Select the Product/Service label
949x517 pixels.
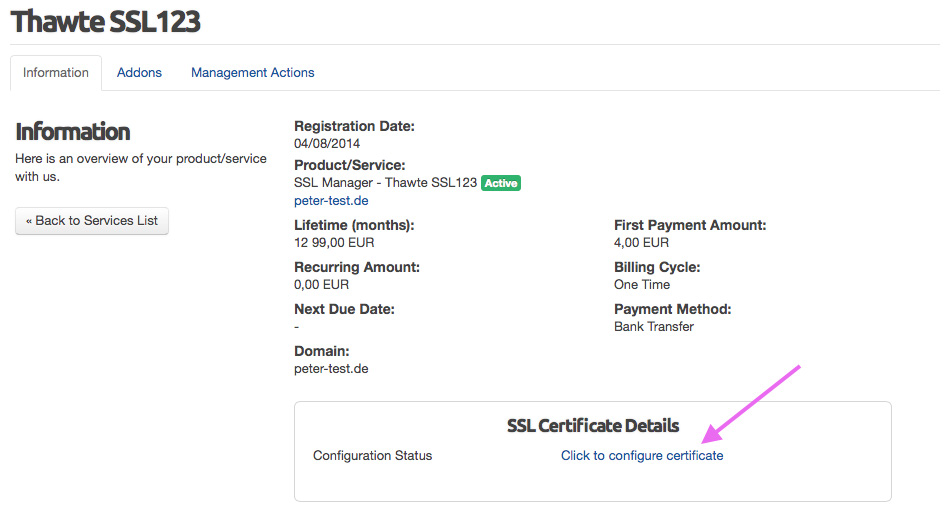349,165
